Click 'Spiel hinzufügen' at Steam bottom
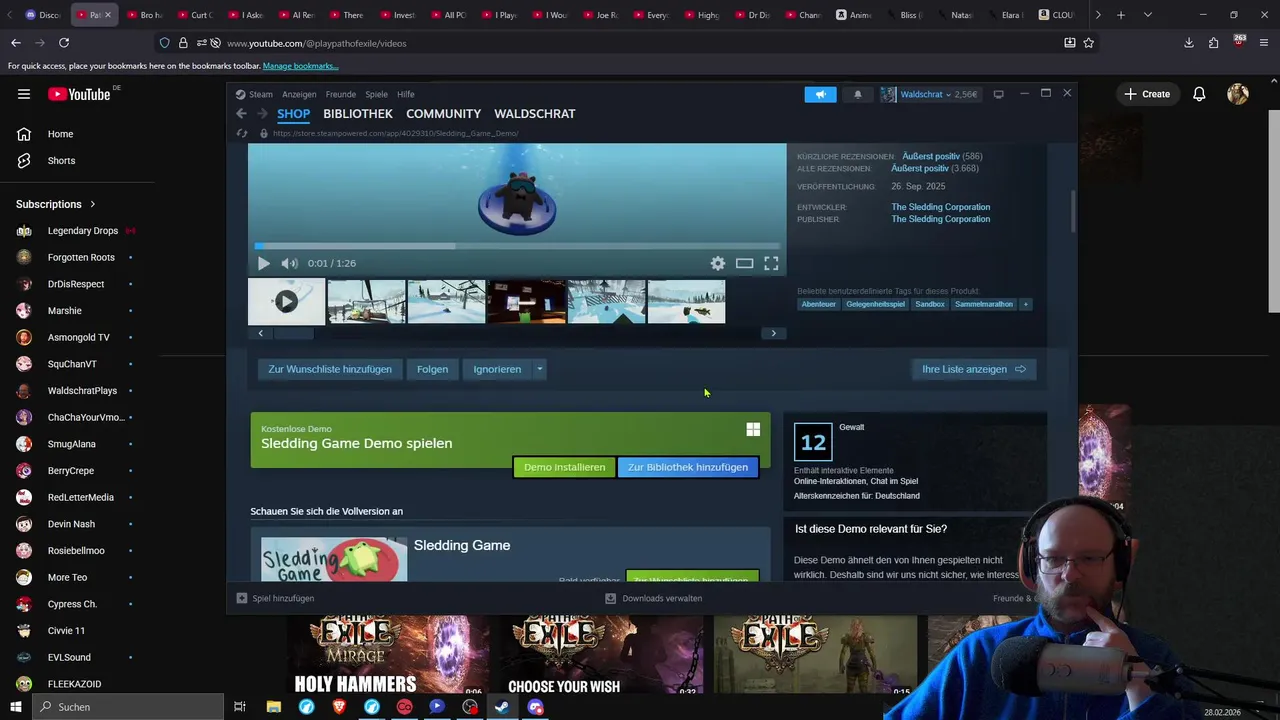1280x720 pixels. [275, 598]
